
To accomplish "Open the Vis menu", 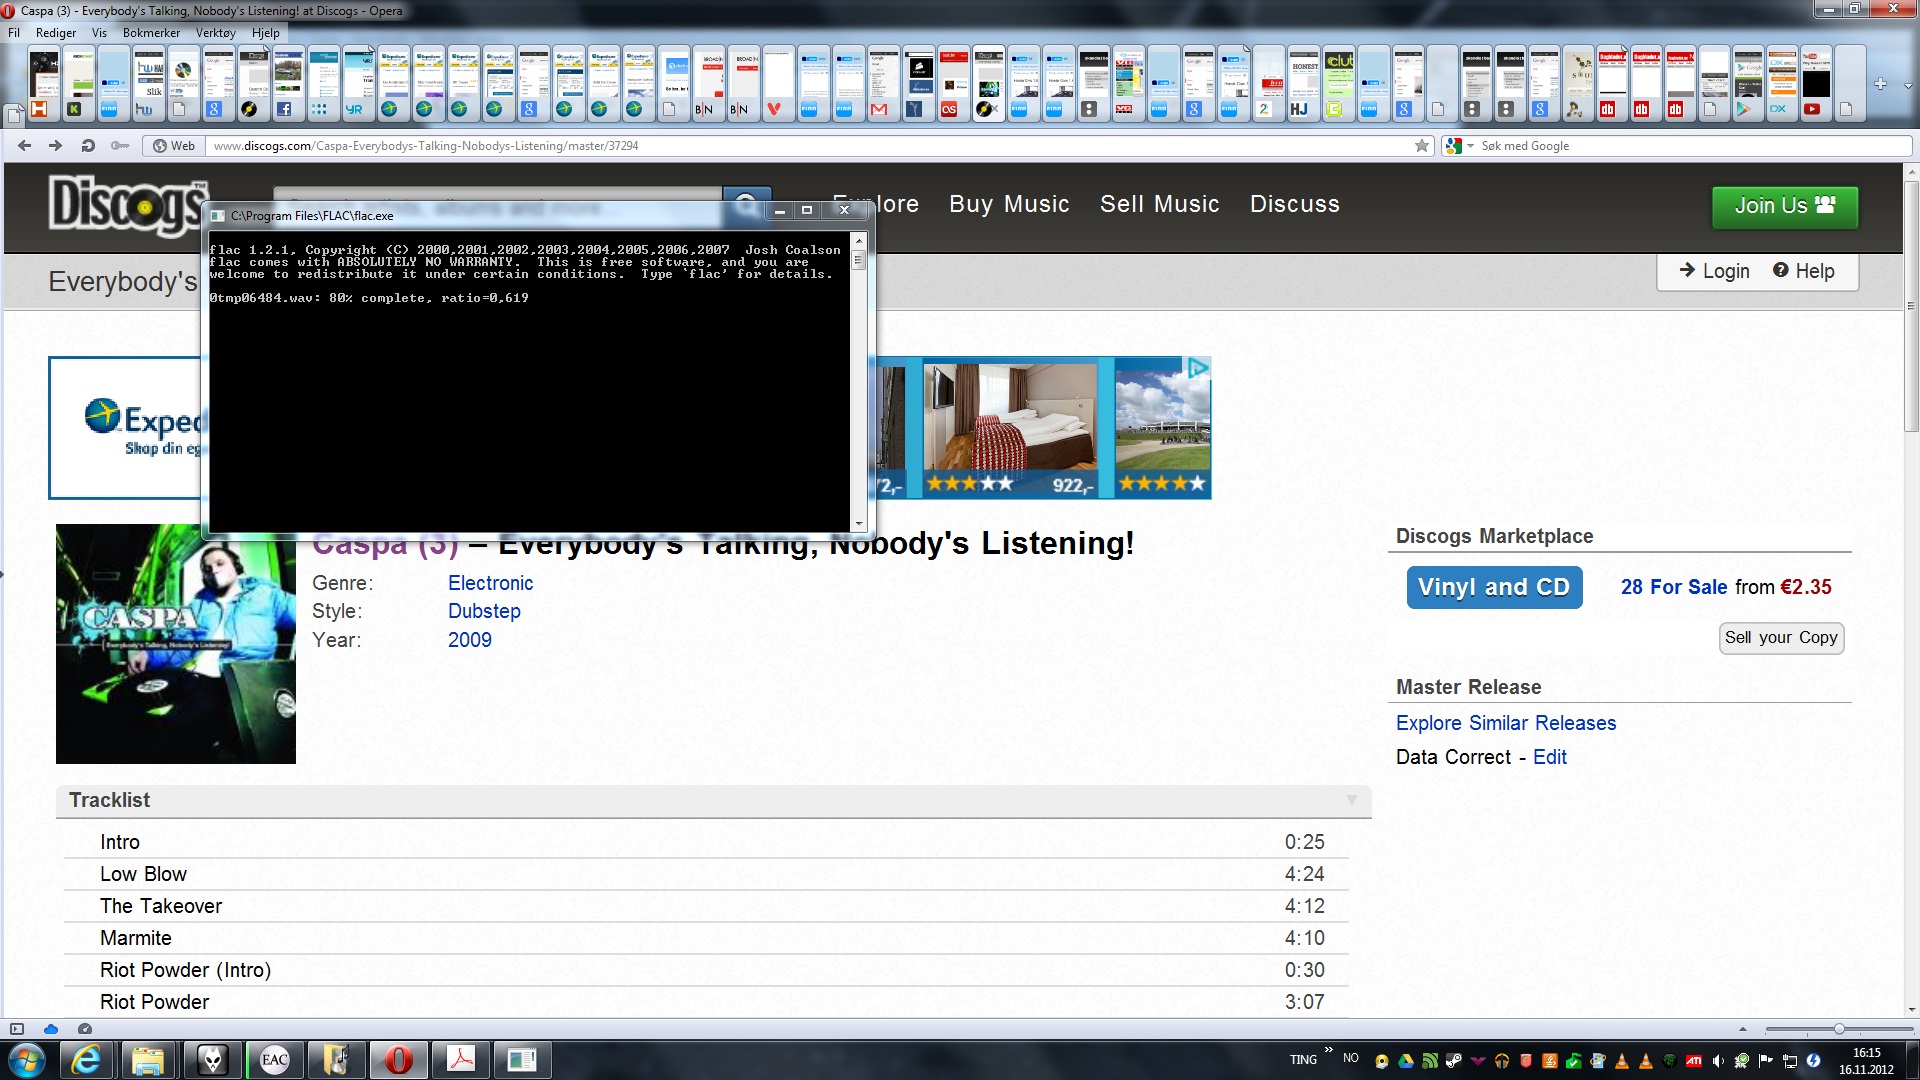I will tap(99, 33).
